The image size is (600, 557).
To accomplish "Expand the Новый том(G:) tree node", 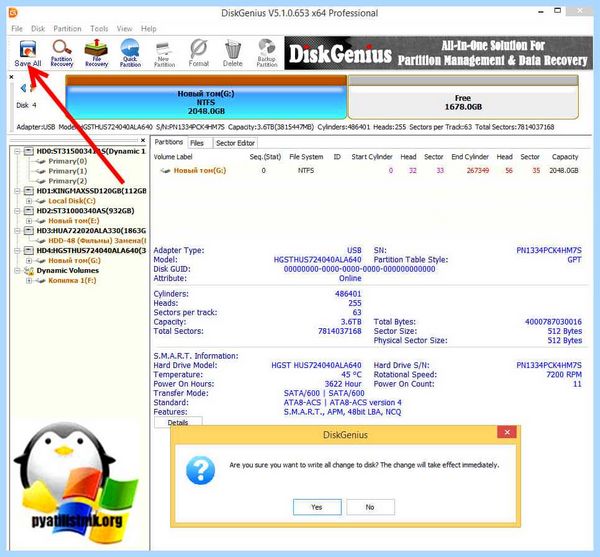I will [x=29, y=261].
